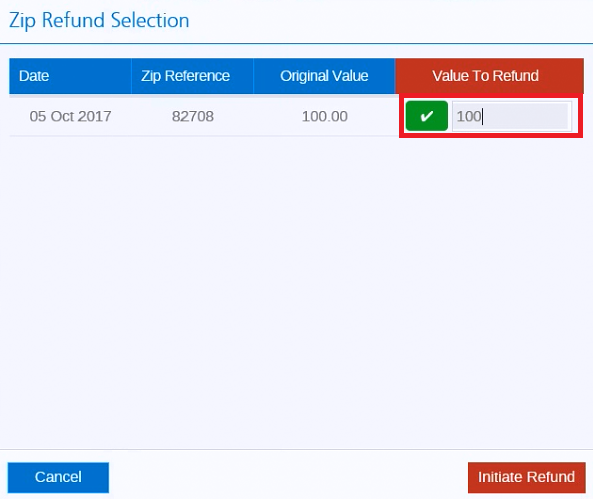Click the Zip Refund Selection title
The height and width of the screenshot is (499, 593).
click(99, 20)
